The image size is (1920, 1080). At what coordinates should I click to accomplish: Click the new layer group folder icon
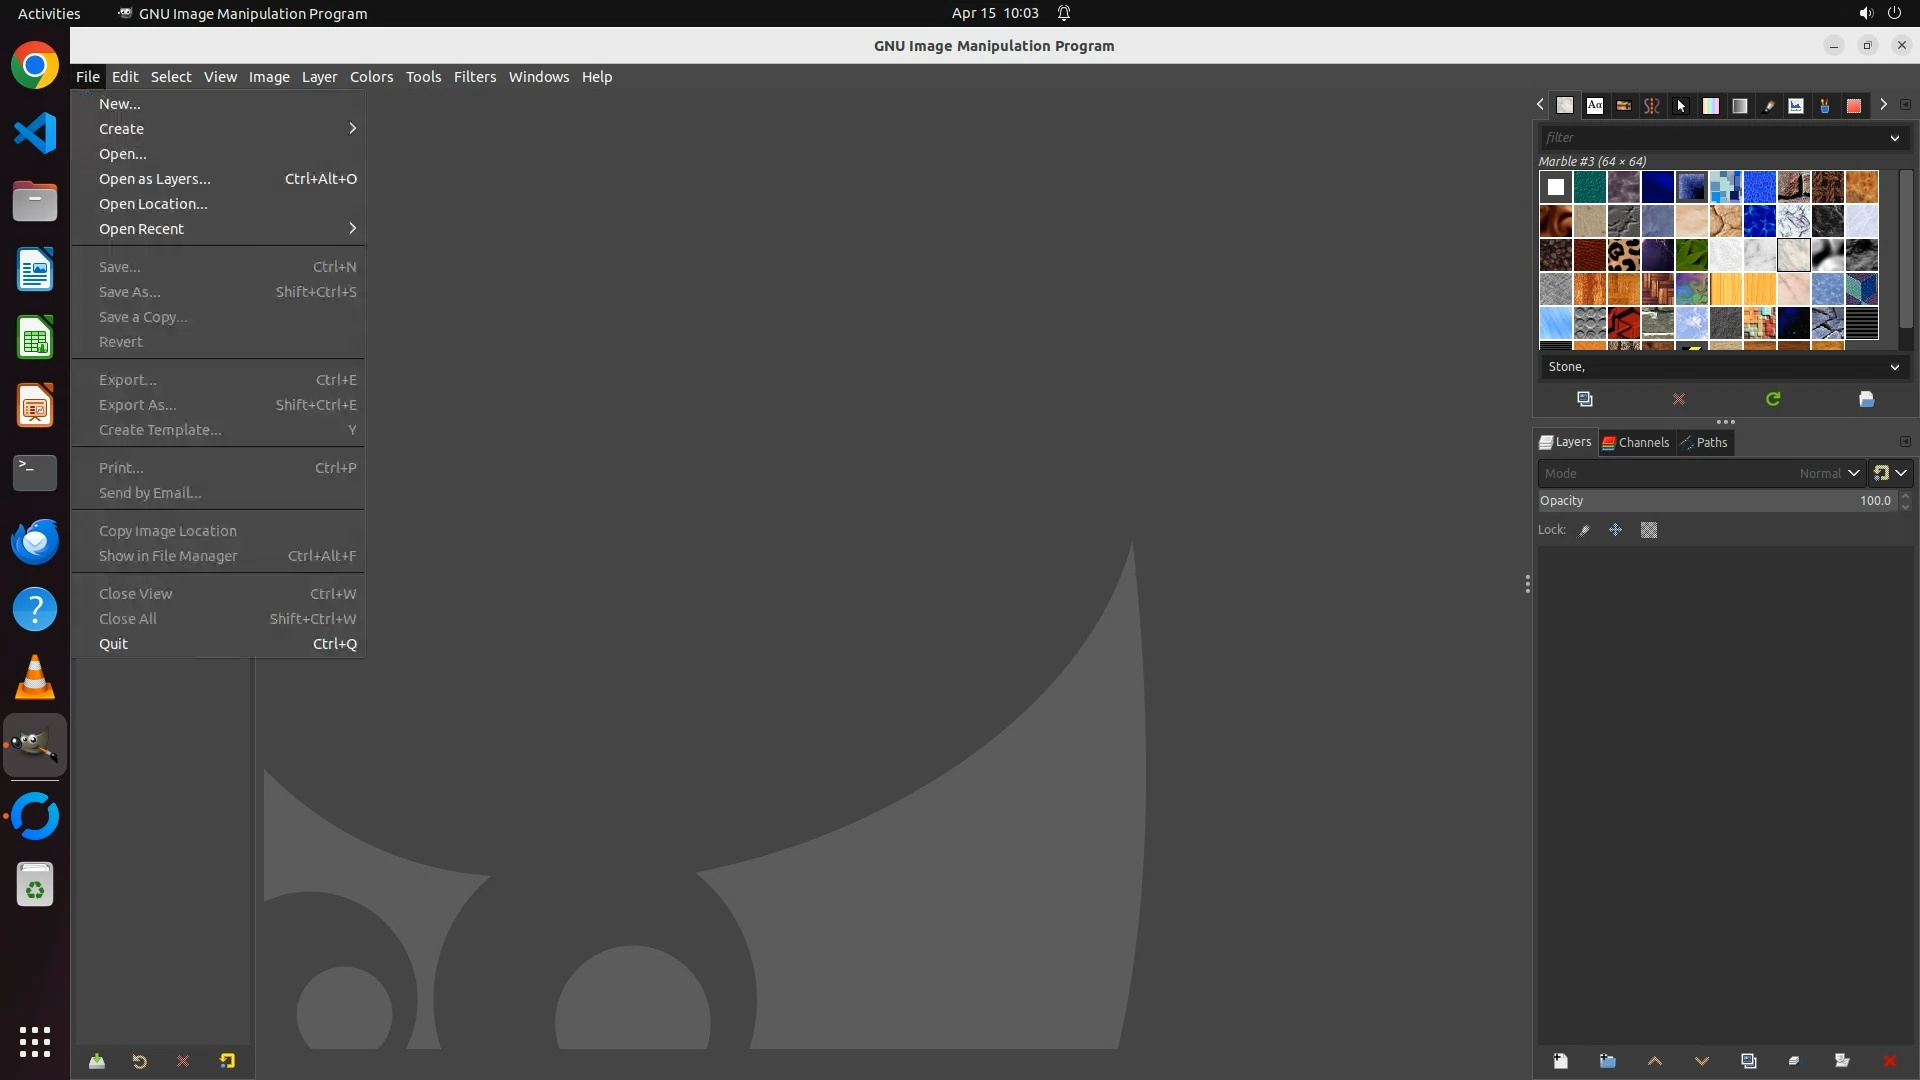coord(1607,1061)
